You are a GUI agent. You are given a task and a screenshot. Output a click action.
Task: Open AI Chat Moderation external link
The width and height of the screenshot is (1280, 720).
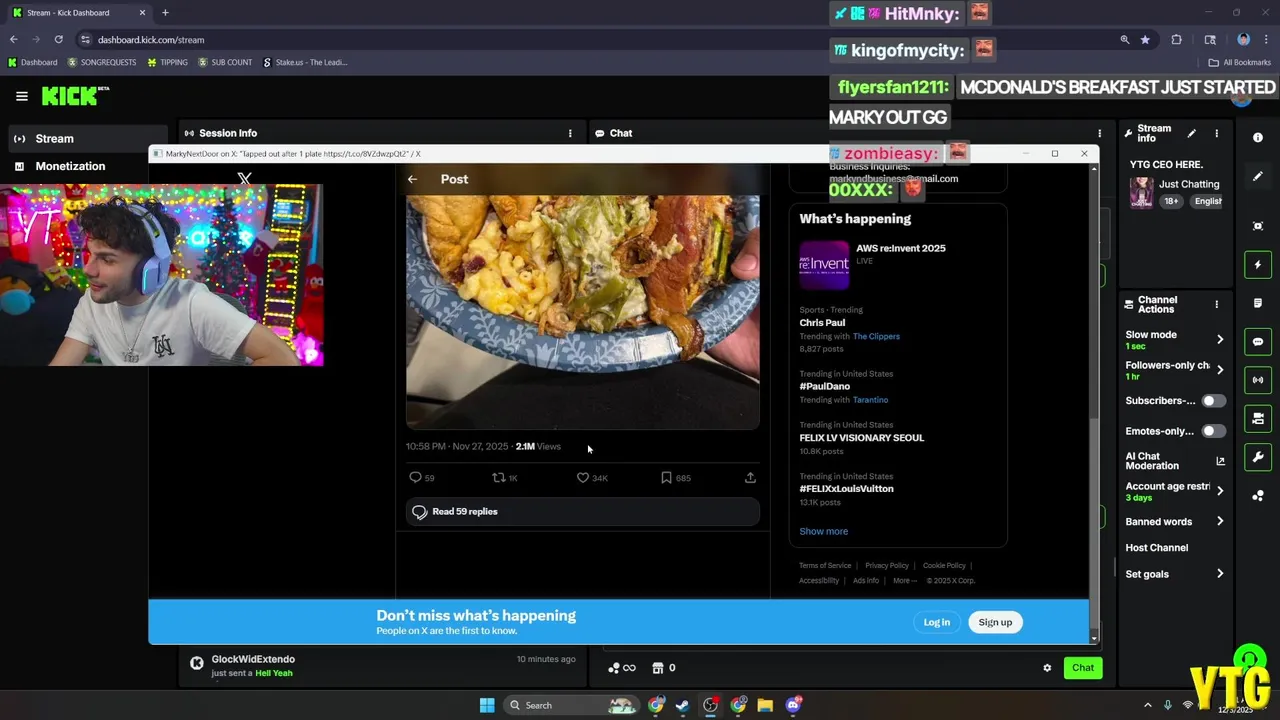[x=1220, y=461]
